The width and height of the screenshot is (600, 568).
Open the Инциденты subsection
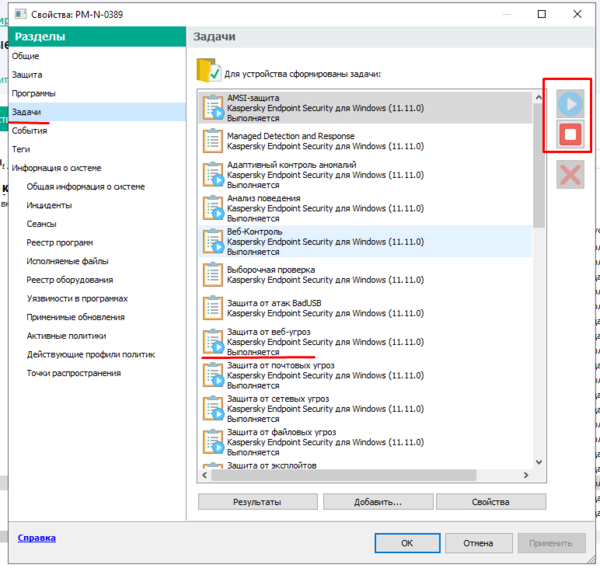point(49,205)
